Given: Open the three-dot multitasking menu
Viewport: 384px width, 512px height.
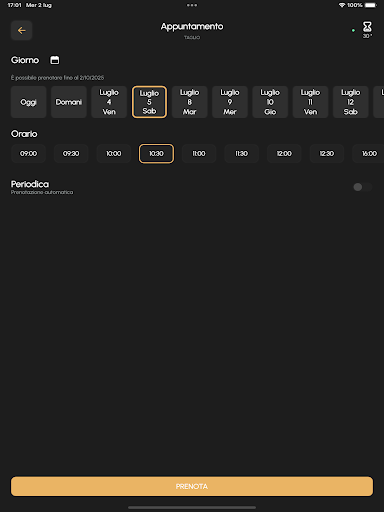Looking at the screenshot, I should [x=192, y=5].
